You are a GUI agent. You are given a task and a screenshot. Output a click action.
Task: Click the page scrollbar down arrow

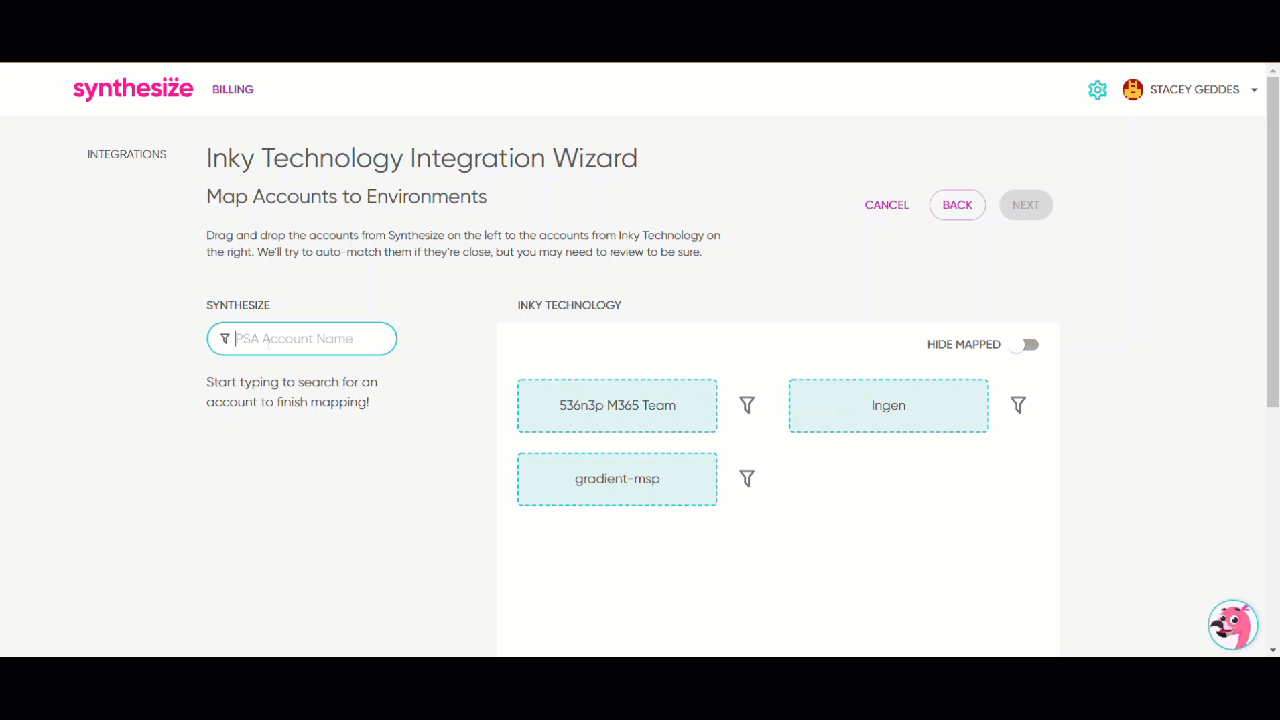point(1272,649)
